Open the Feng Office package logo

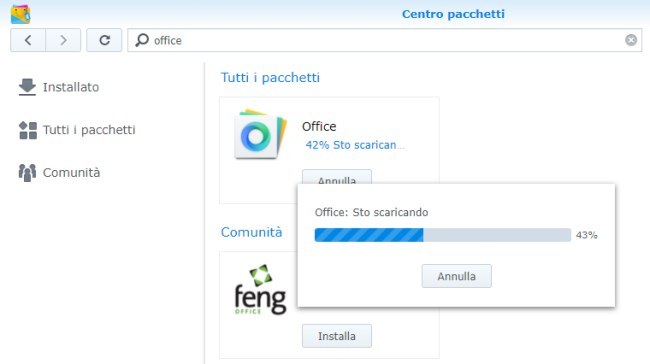click(x=260, y=289)
